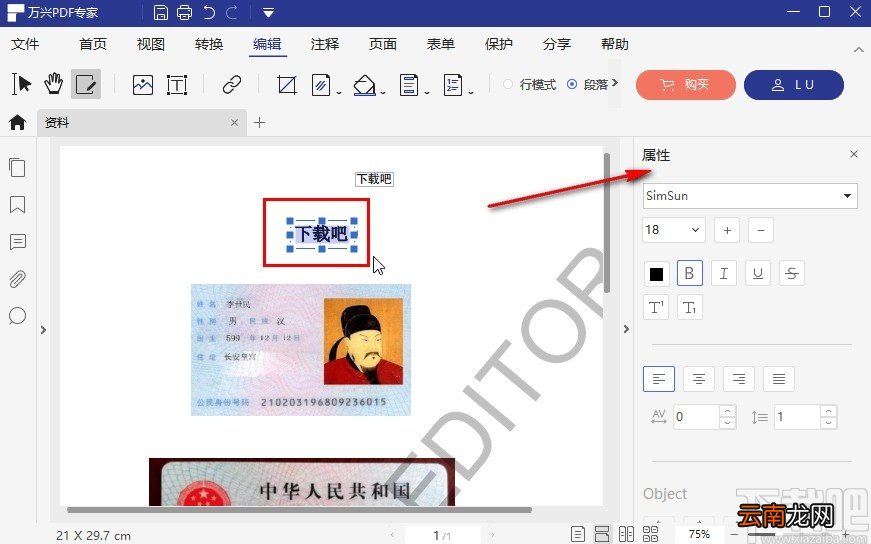Image resolution: width=871 pixels, height=544 pixels.
Task: Undo the last action
Action: click(209, 12)
